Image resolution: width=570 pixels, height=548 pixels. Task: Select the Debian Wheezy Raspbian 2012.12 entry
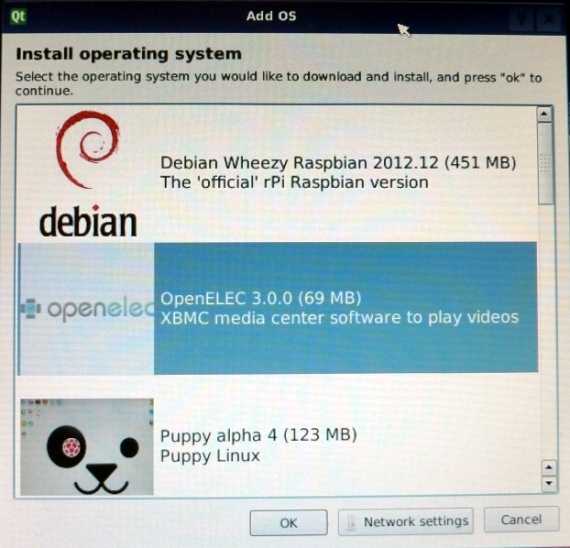tap(277, 173)
